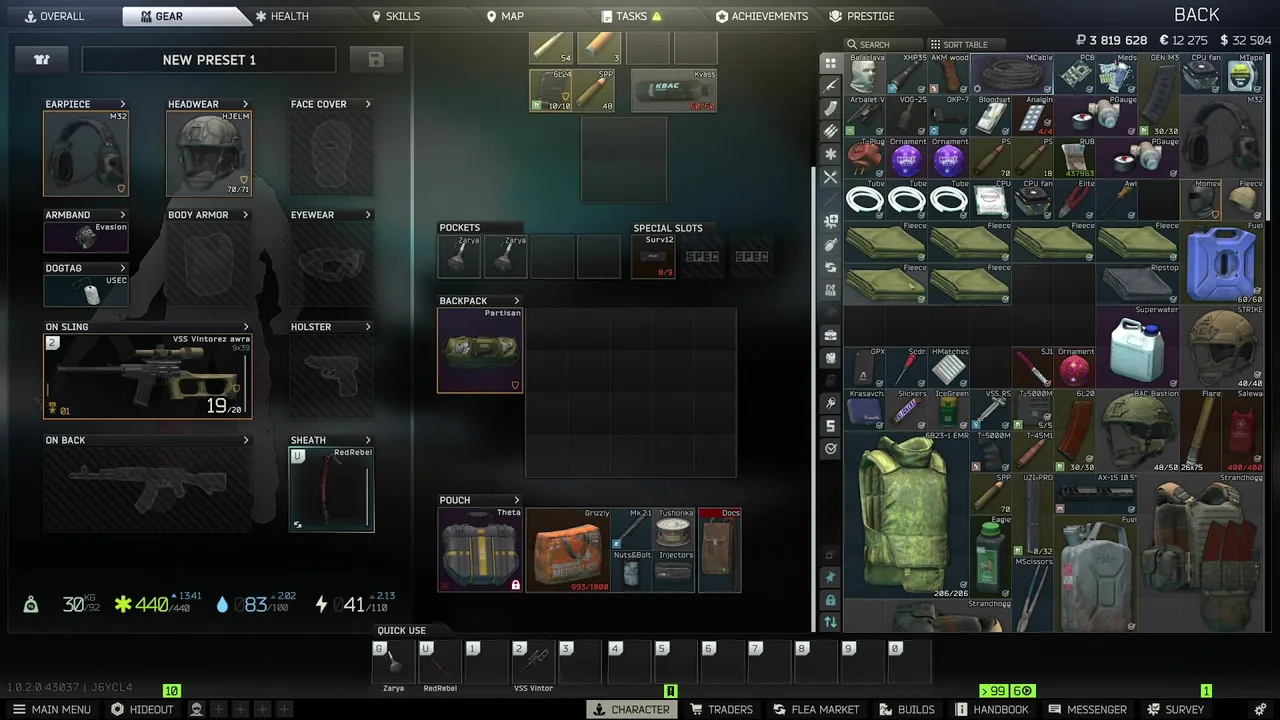Viewport: 1280px width, 720px height.
Task: Open the MAIN MENU button
Action: (x=52, y=709)
